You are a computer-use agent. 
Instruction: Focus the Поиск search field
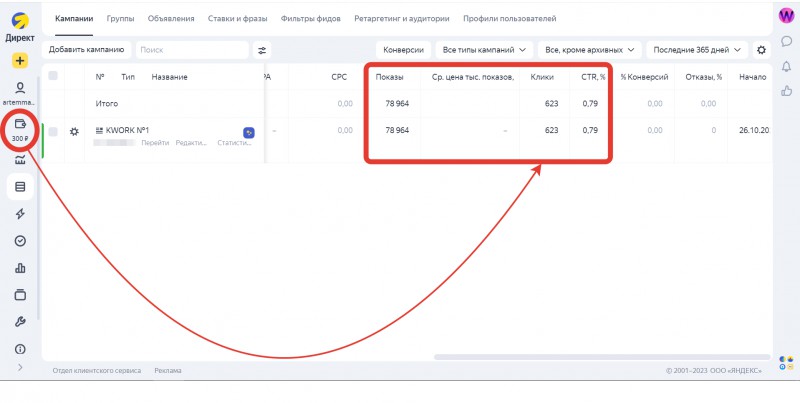coord(192,50)
